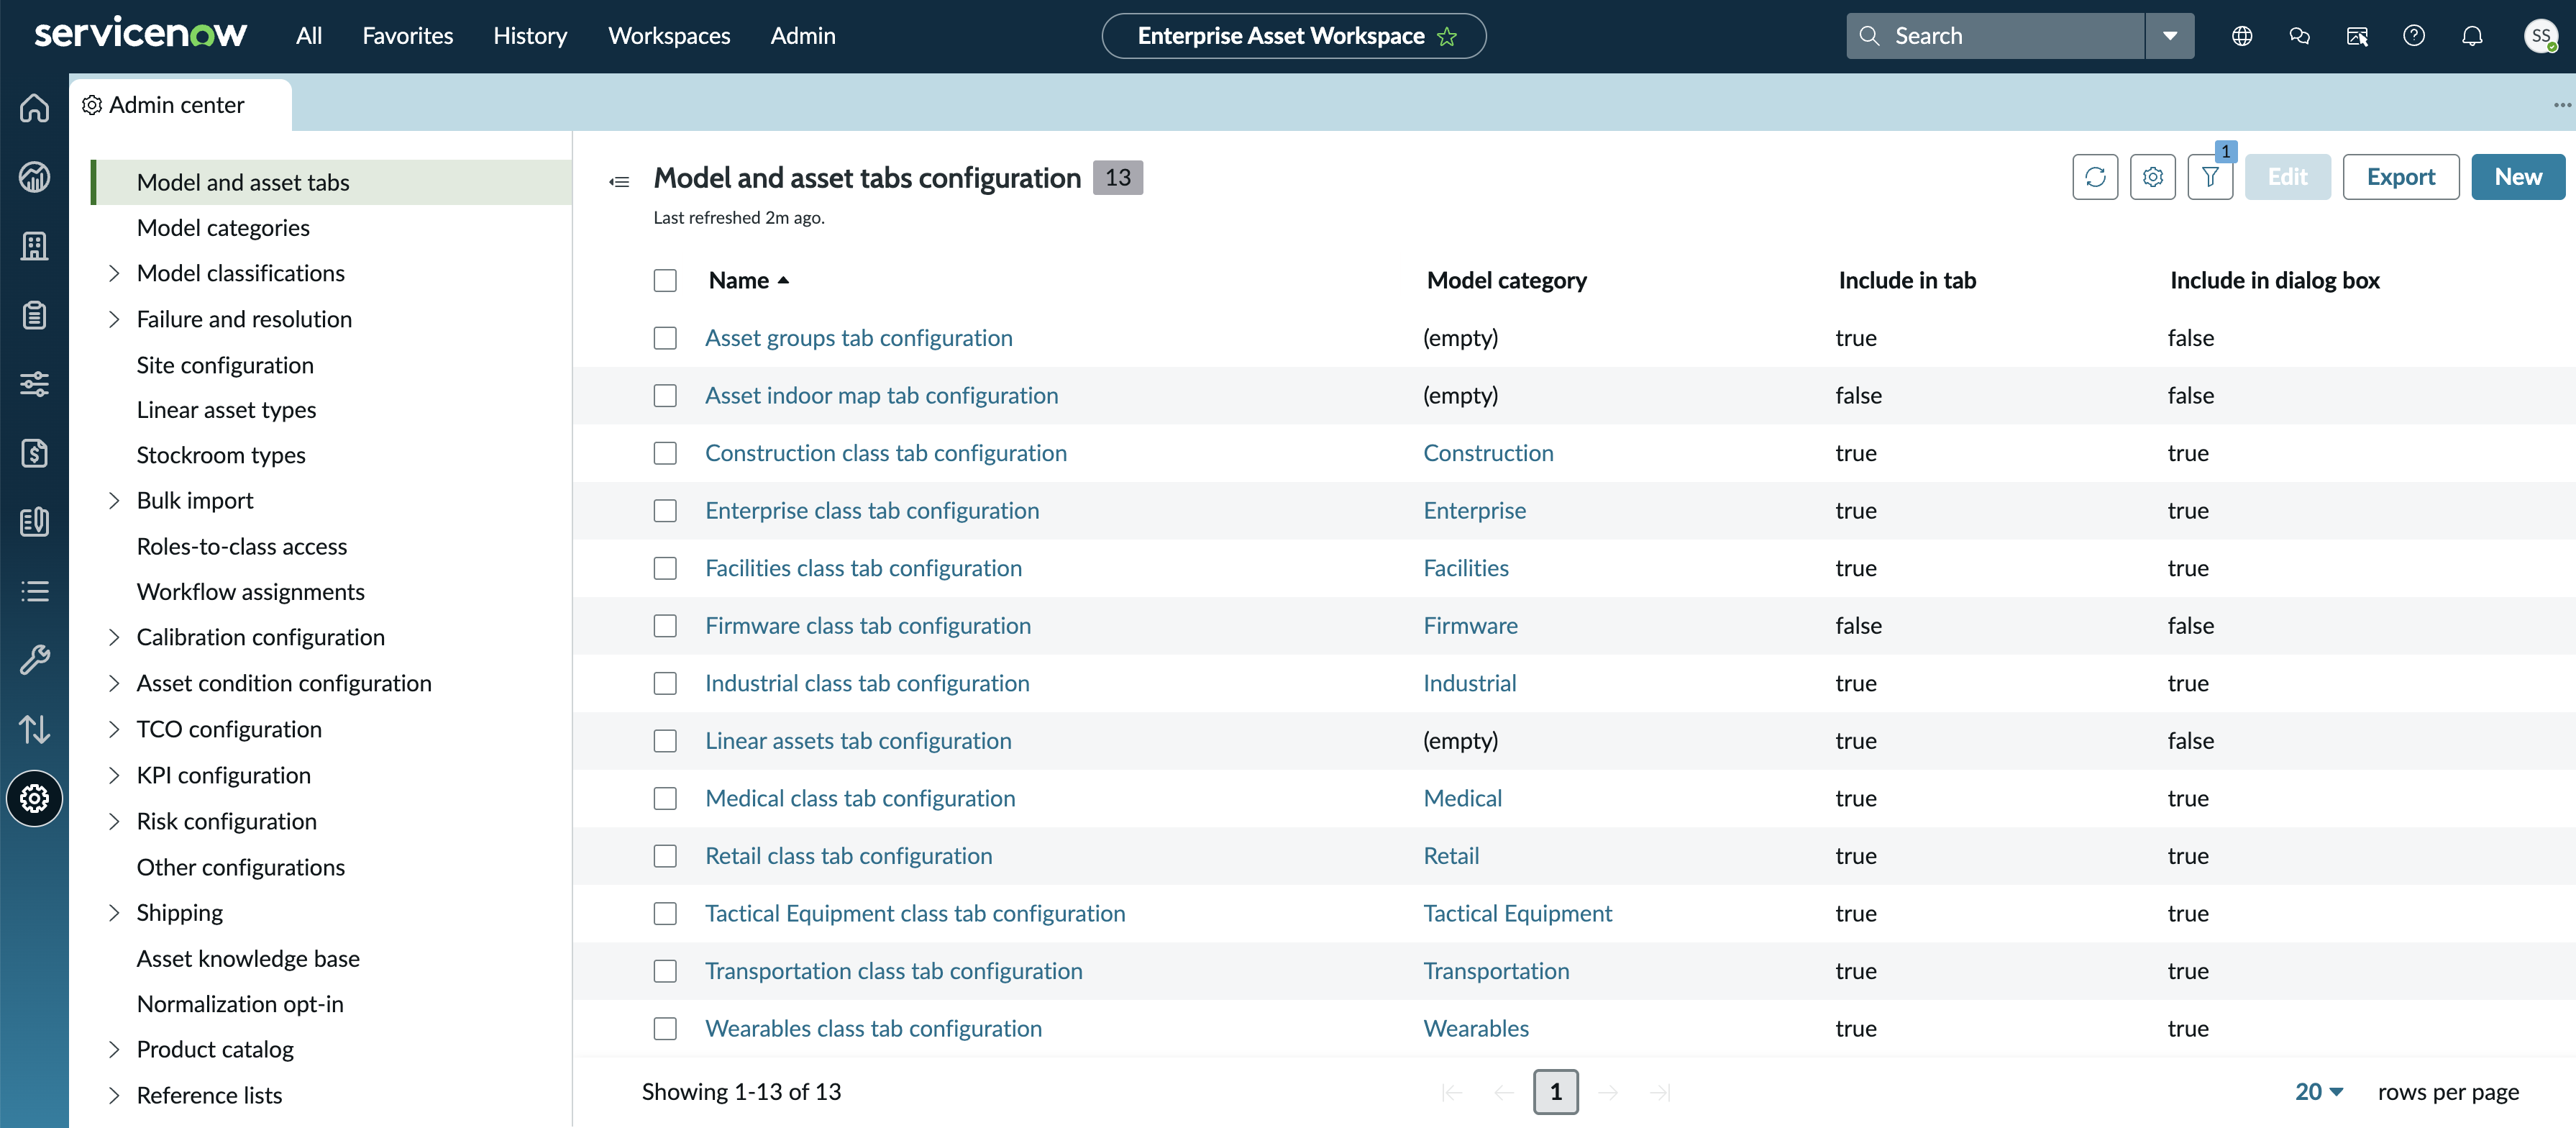
Task: Open the book and ruler icon in sidebar
Action: 34,522
